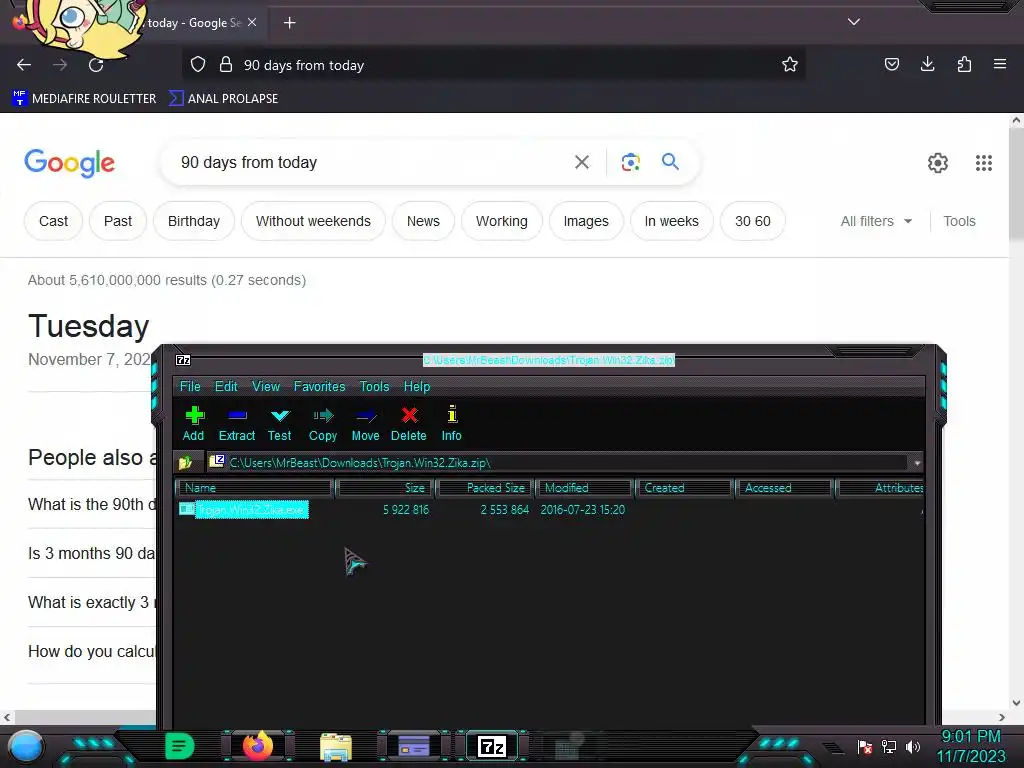Viewport: 1024px width, 768px height.
Task: Open 7-Zip Favorites menu
Action: (x=319, y=387)
